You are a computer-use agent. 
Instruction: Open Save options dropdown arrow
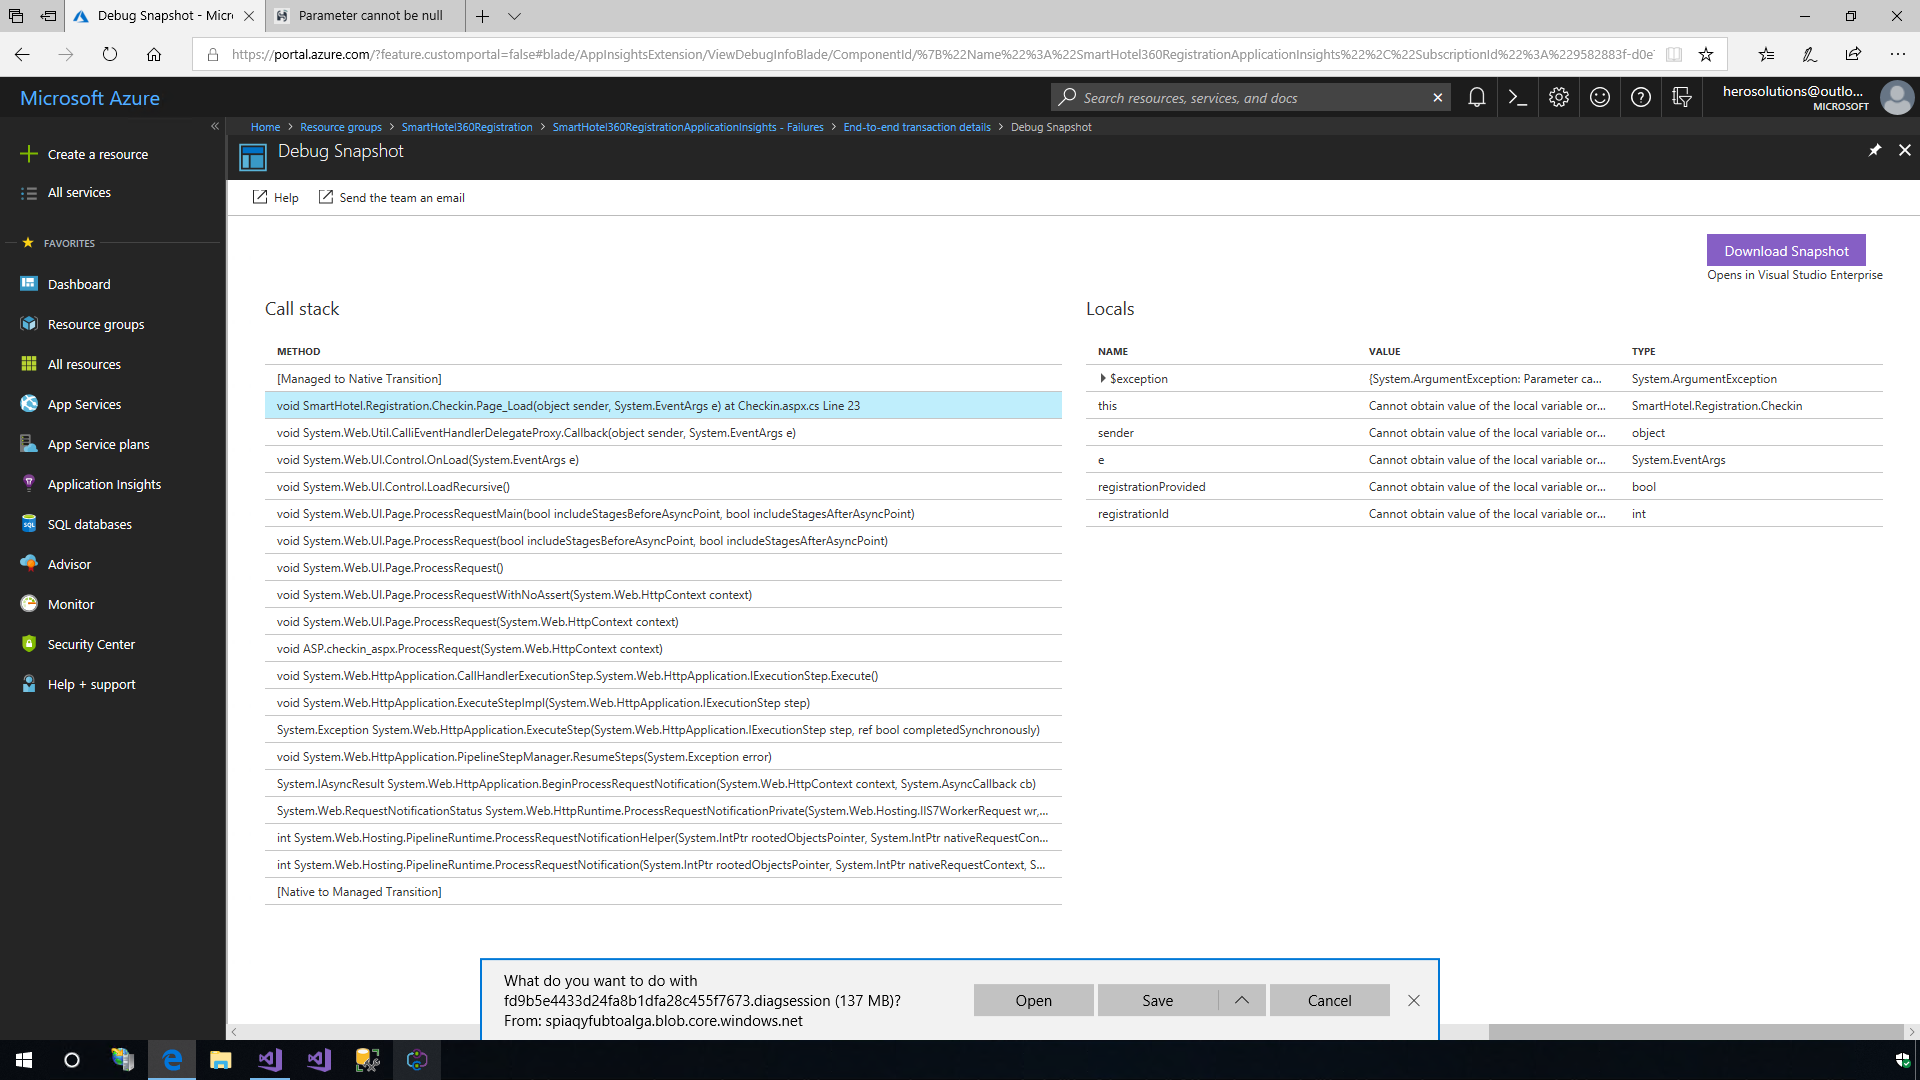coord(1241,1000)
